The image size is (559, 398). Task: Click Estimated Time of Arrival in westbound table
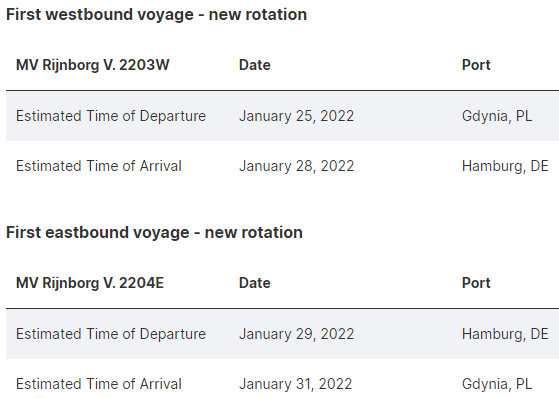tap(99, 166)
